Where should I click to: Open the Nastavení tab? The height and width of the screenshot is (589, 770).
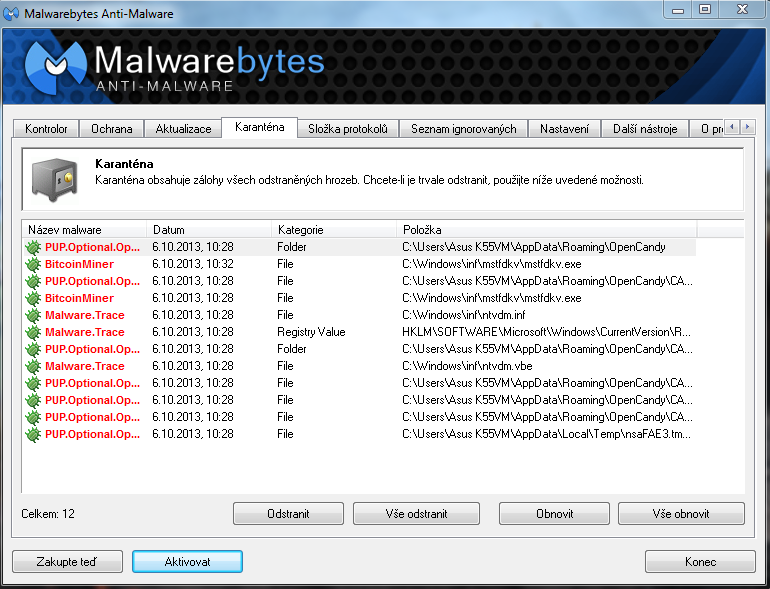pyautogui.click(x=564, y=129)
